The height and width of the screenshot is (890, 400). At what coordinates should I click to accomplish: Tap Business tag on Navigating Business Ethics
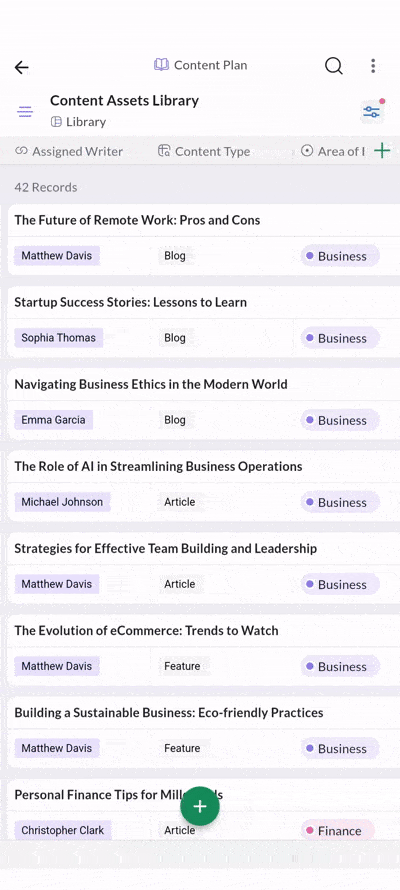pos(339,420)
